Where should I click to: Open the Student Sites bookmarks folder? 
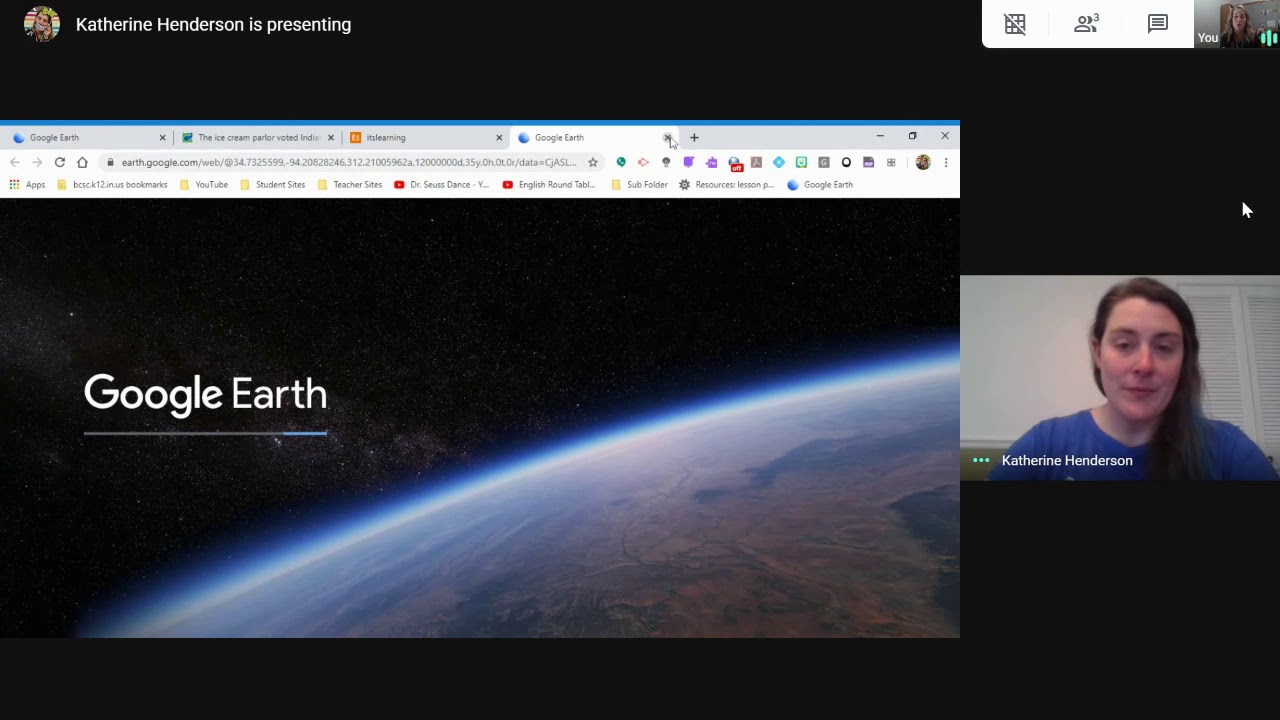coord(272,184)
